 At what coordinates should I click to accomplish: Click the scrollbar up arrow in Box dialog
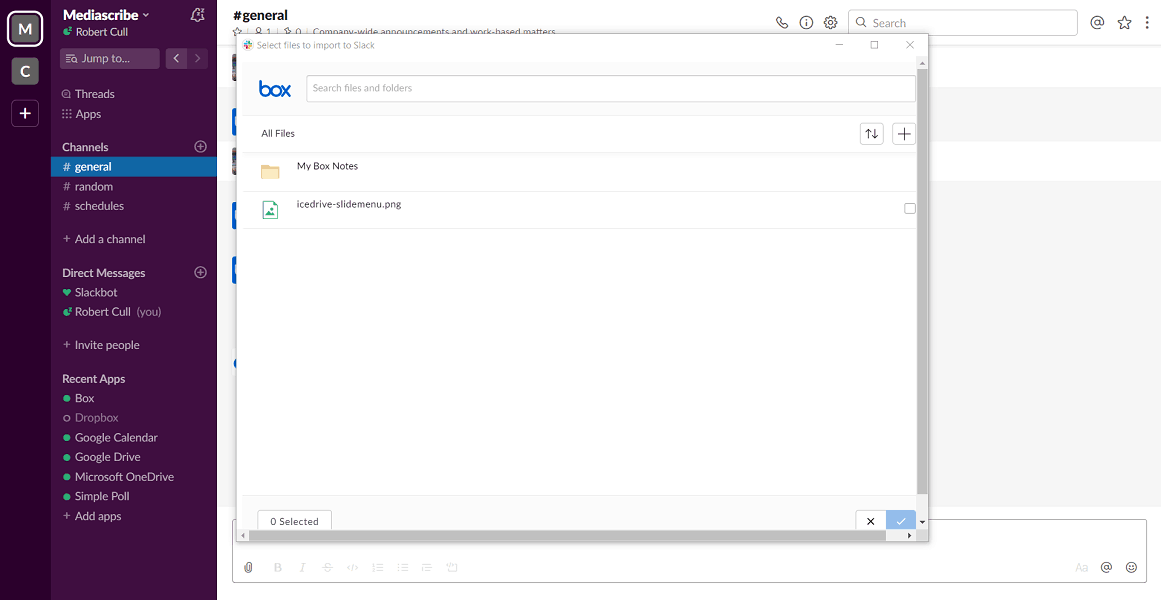tap(922, 64)
